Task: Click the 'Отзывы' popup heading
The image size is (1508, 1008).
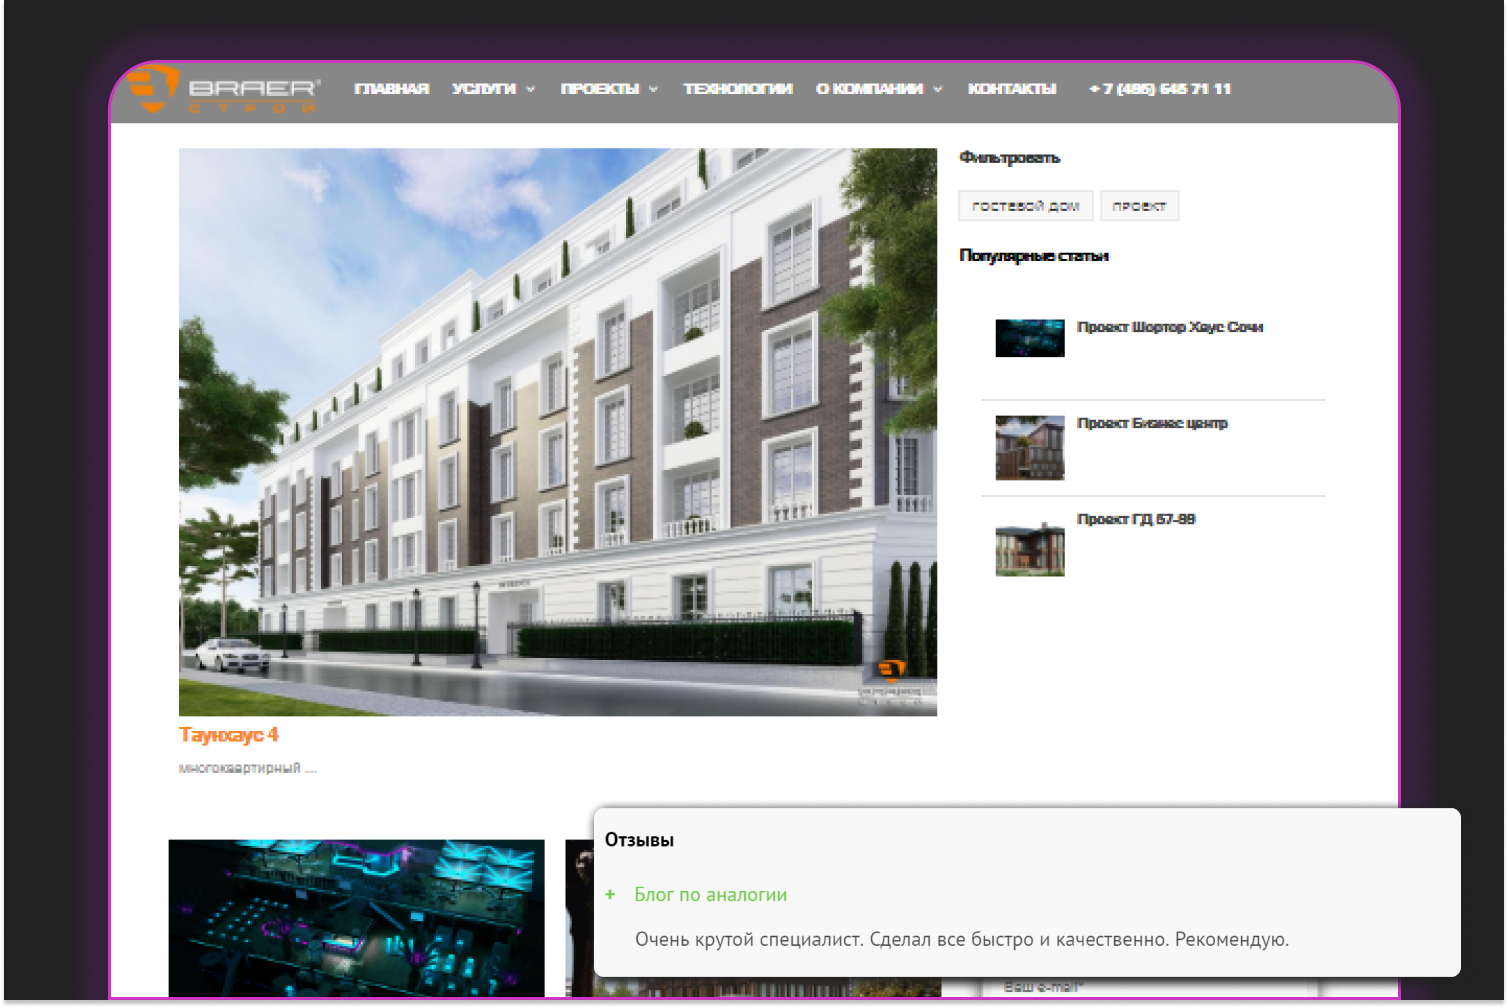Action: pyautogui.click(x=639, y=840)
